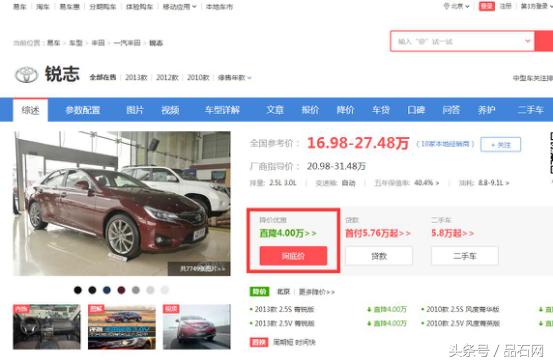The width and height of the screenshot is (553, 363).
Task: Open the 视频 tab
Action: [x=170, y=110]
